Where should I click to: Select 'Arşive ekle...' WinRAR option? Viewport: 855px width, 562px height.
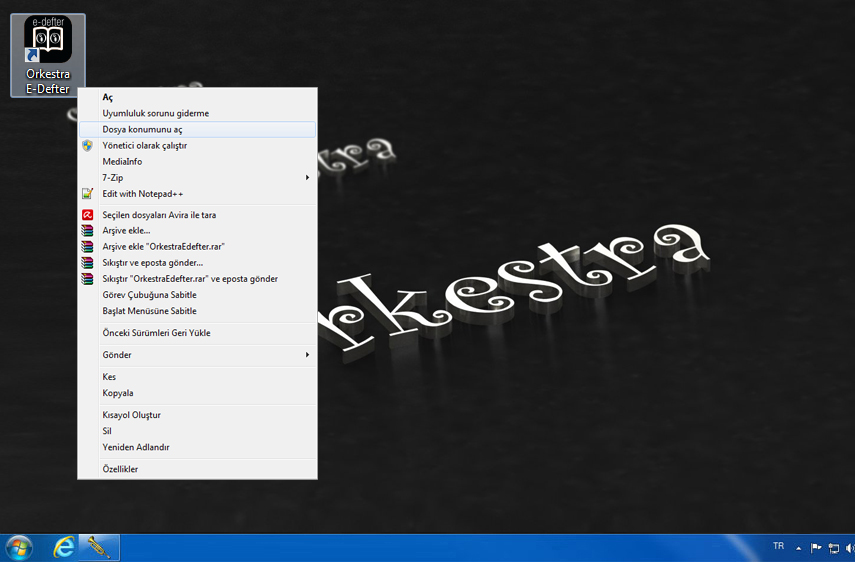tap(126, 231)
